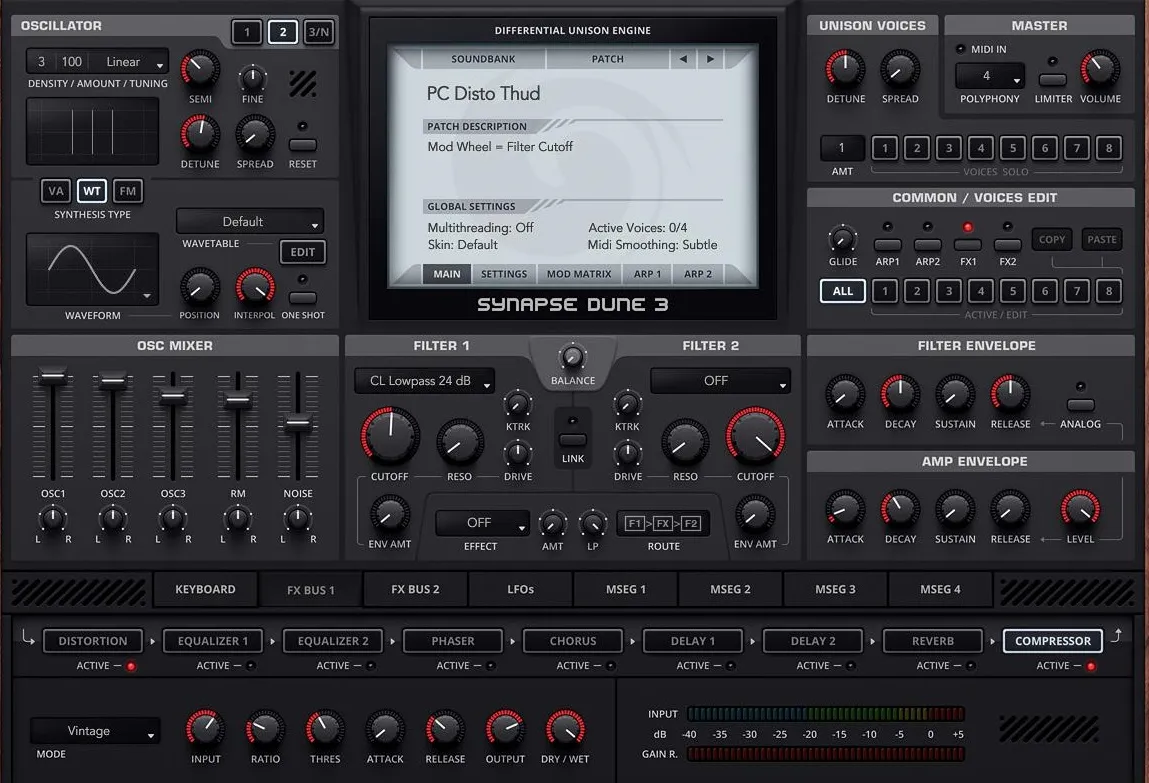
Task: Toggle the COMPRESSOR active LED
Action: [1091, 666]
